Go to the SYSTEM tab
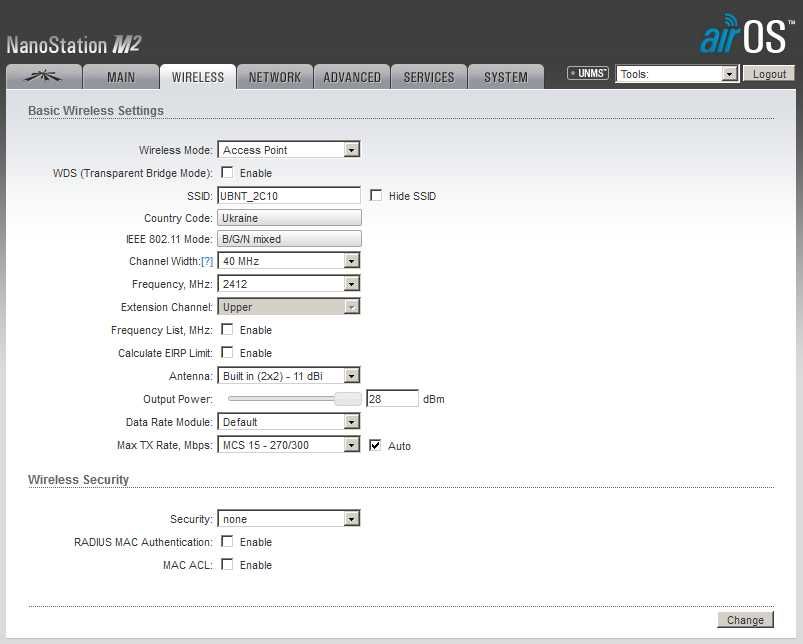Viewport: 803px width, 644px height. [506, 77]
